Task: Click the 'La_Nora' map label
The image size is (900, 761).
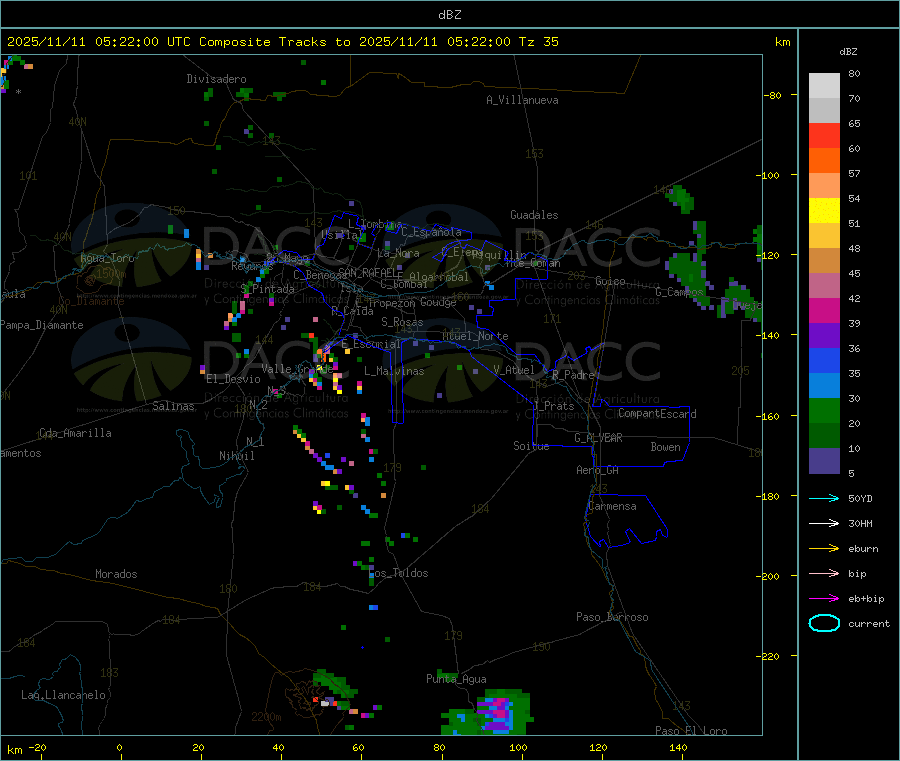Action: pyautogui.click(x=398, y=253)
